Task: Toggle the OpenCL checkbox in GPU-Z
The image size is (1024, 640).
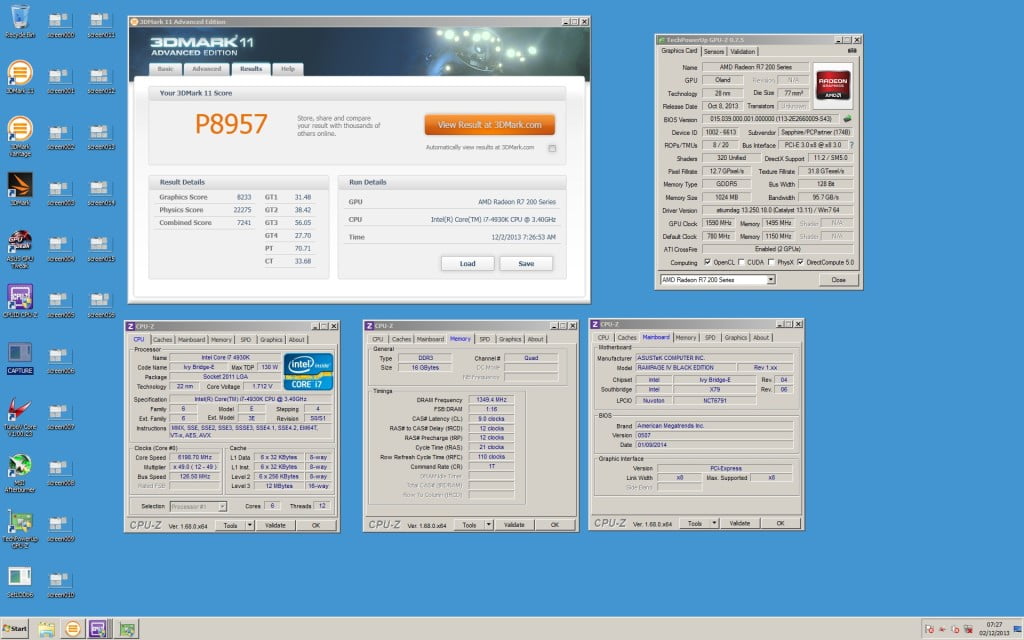Action: 708,262
